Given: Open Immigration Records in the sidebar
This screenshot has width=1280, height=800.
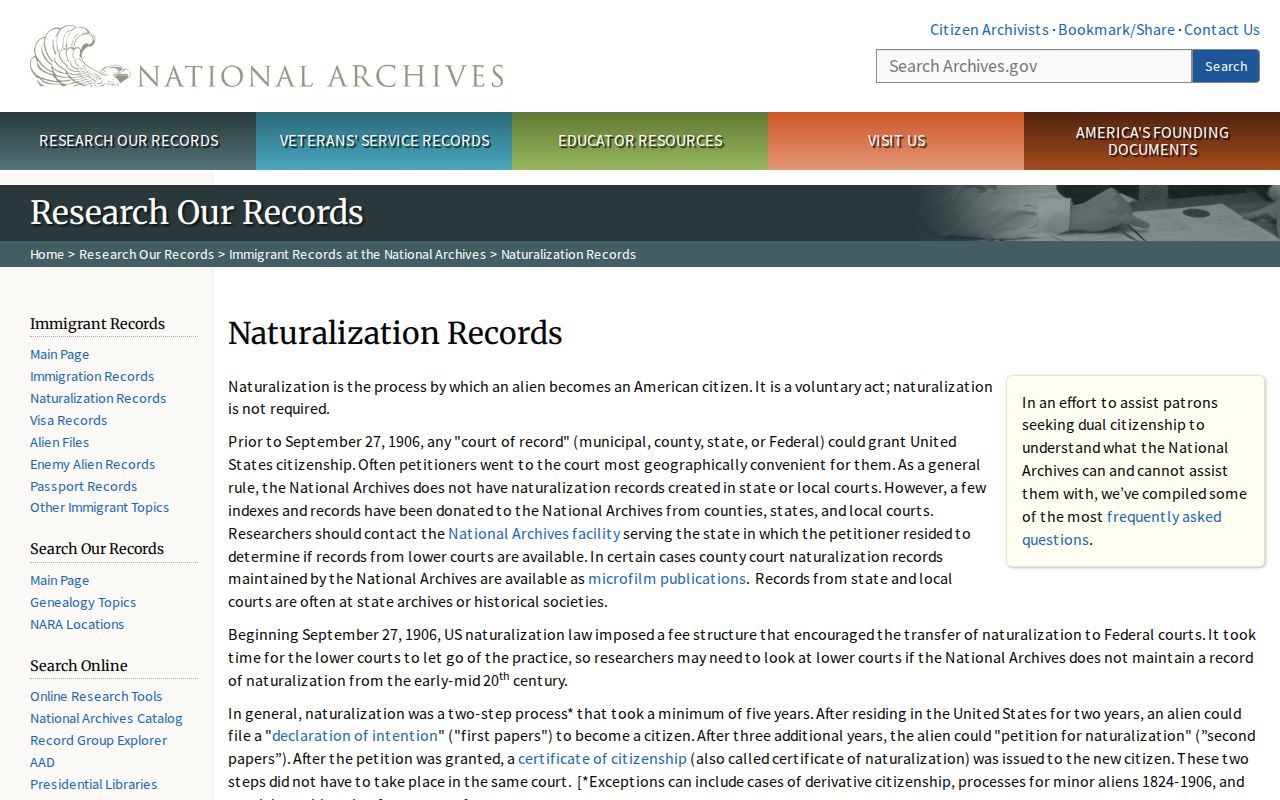Looking at the screenshot, I should (x=92, y=376).
